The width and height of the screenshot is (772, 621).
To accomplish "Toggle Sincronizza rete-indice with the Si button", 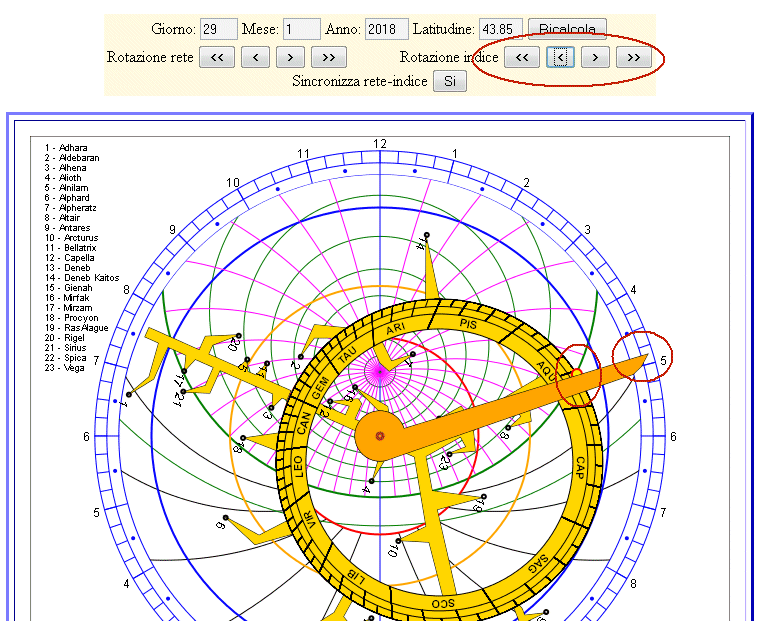I will point(450,81).
